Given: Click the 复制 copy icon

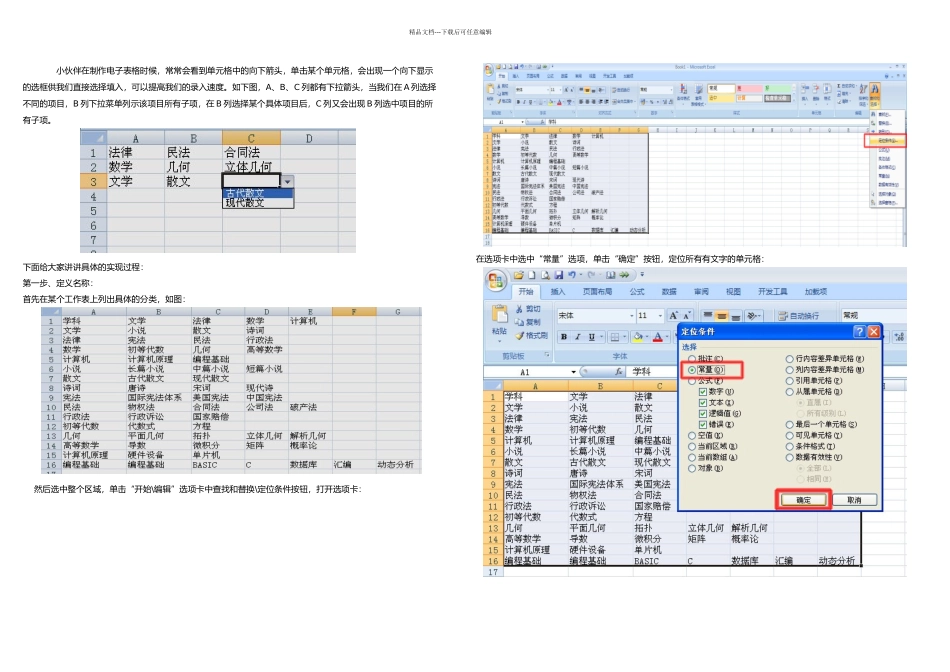Looking at the screenshot, I should point(519,322).
